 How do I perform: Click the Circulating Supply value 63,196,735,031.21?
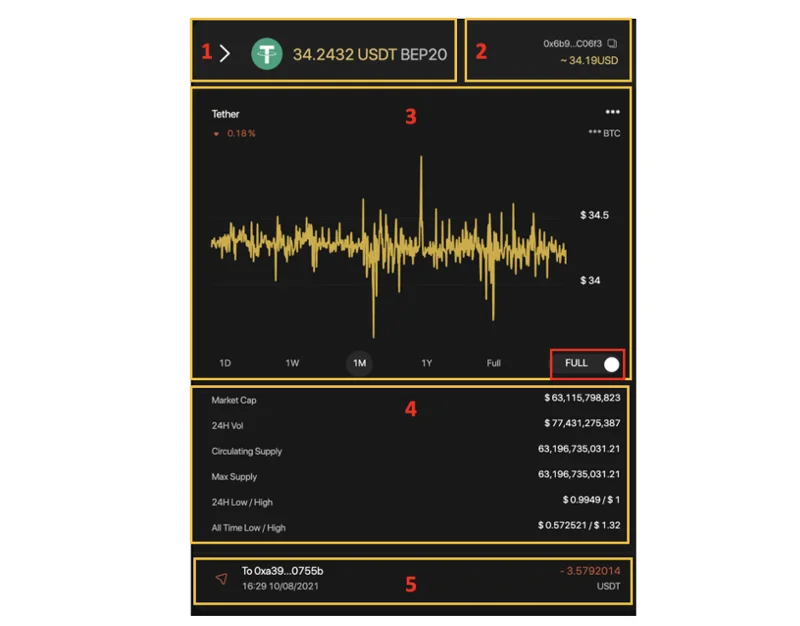tap(579, 449)
